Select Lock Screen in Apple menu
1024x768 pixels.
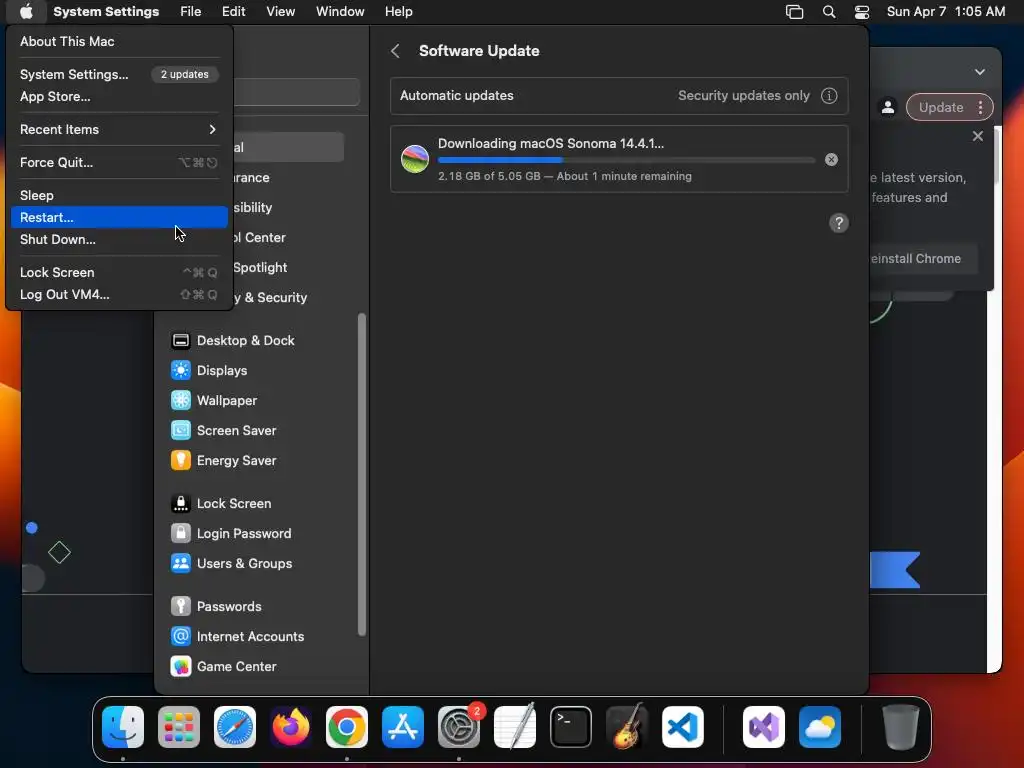(x=119, y=272)
